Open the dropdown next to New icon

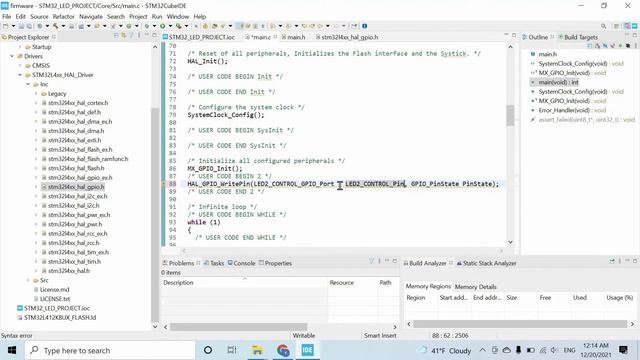[x=13, y=26]
